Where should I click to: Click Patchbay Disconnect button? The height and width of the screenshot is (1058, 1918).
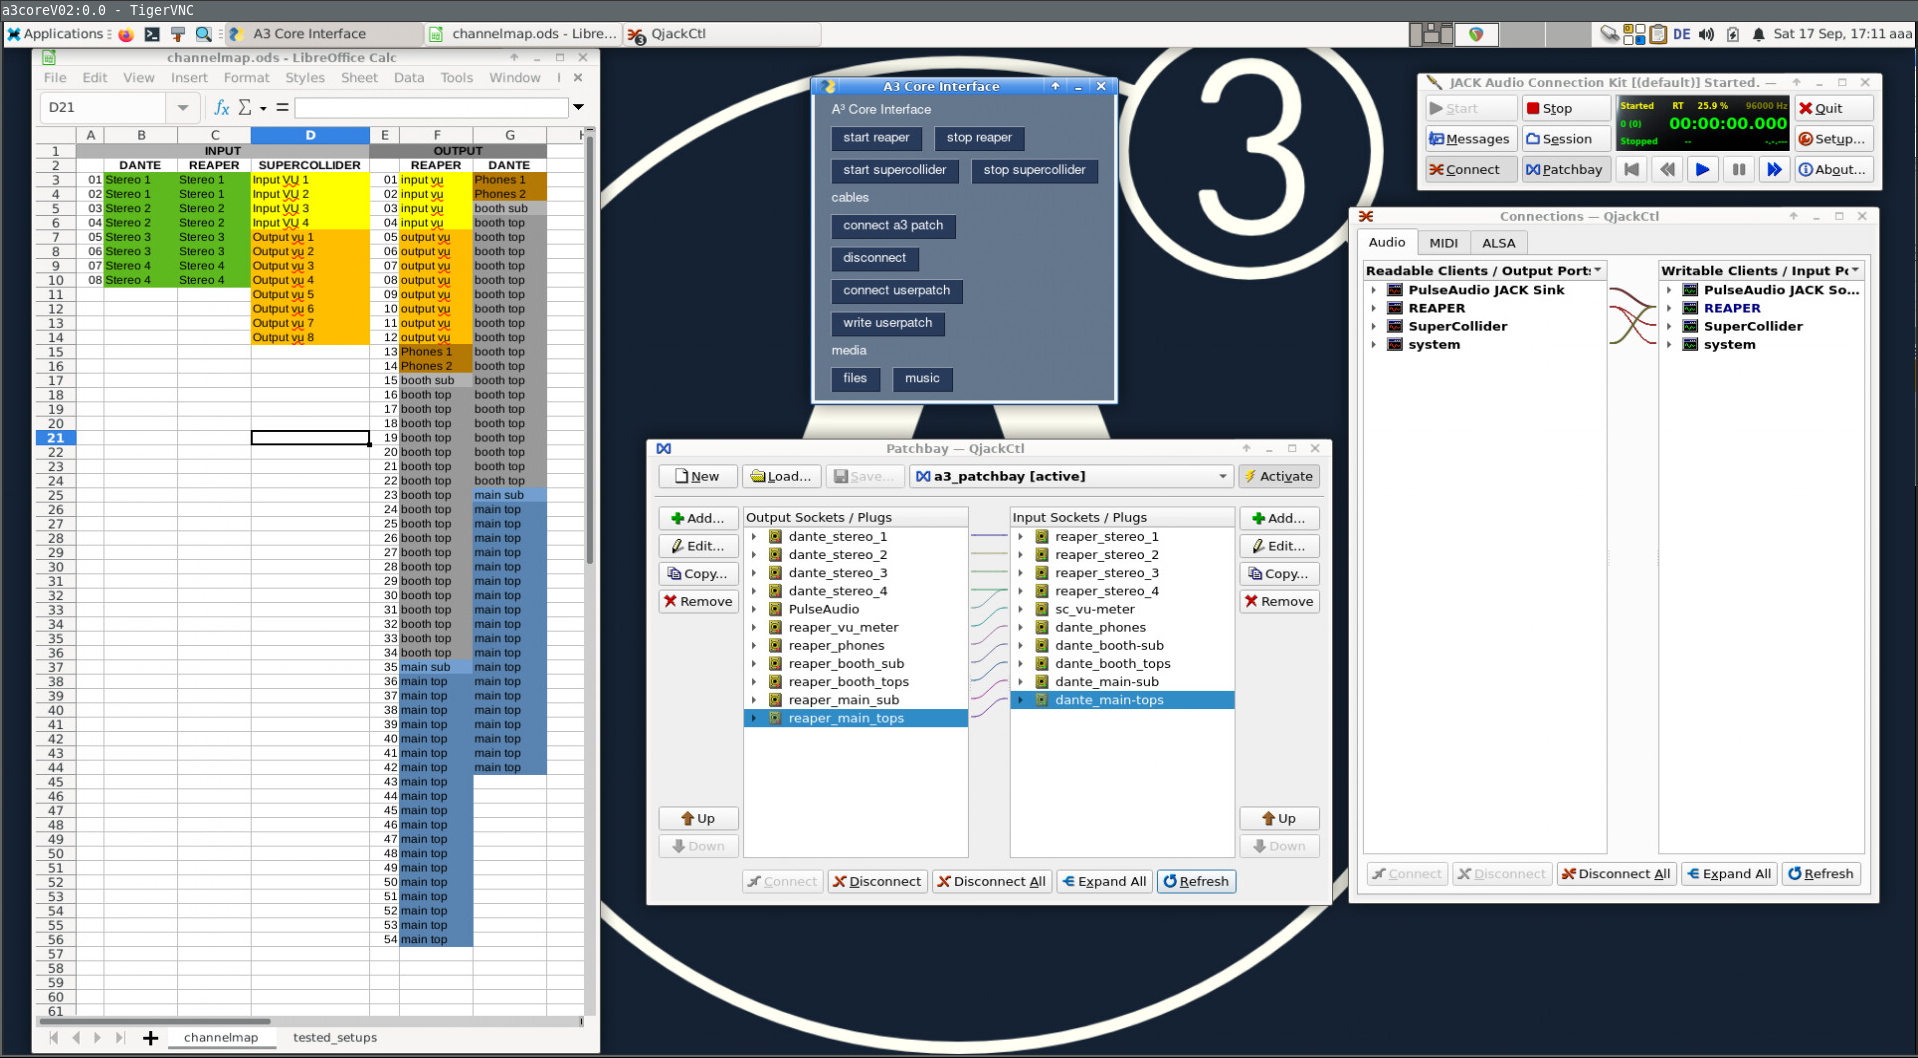click(x=877, y=881)
